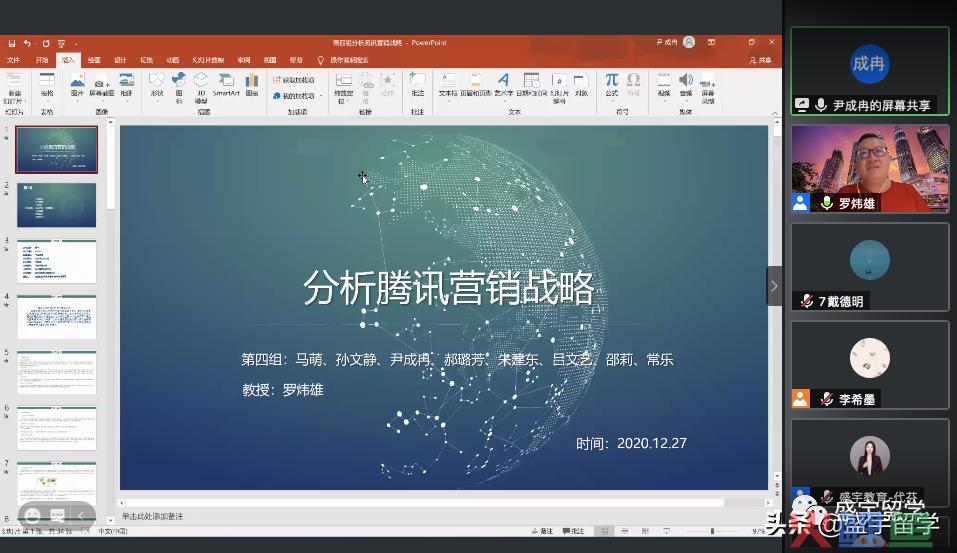Select slide 4 thumbnail
Viewport: 957px width, 553px height.
pyautogui.click(x=56, y=317)
